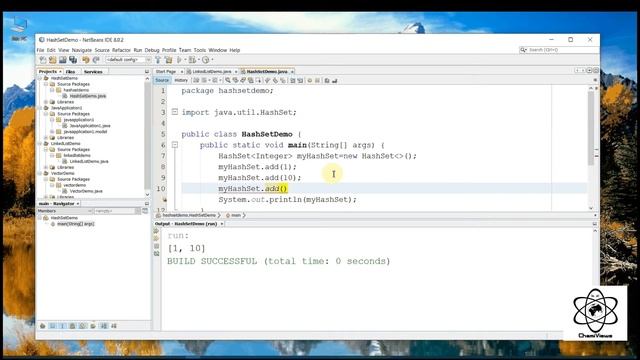The image size is (640, 360).
Task: Minimize the Projects panel
Action: (x=147, y=71)
